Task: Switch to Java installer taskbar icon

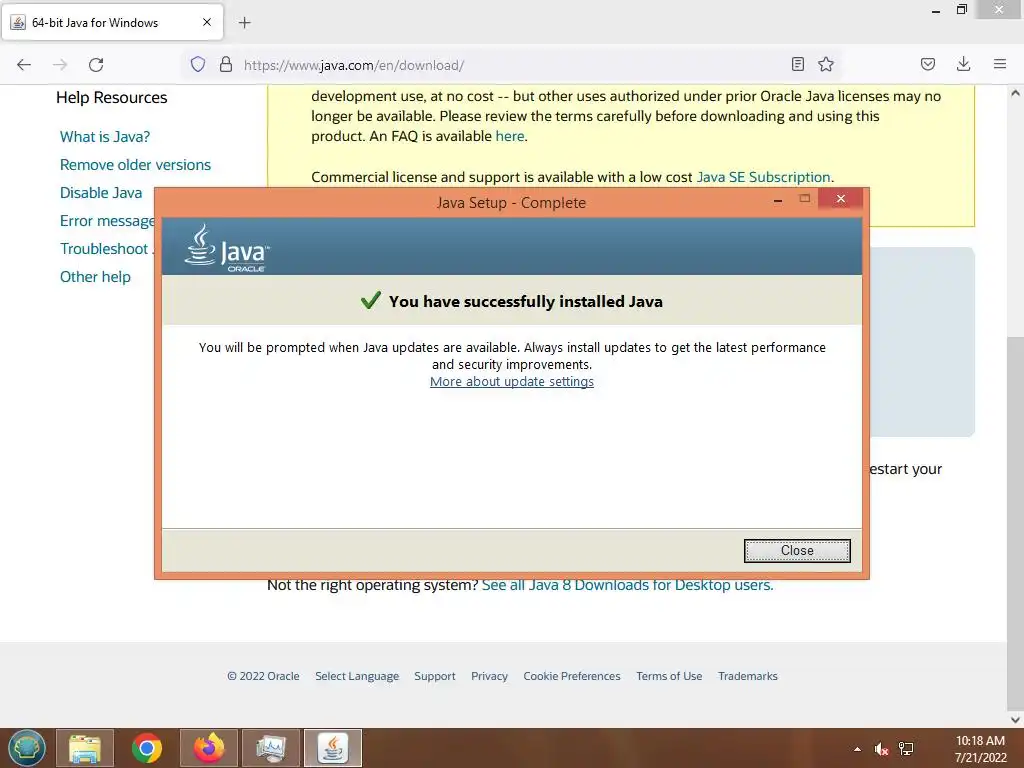Action: [333, 748]
